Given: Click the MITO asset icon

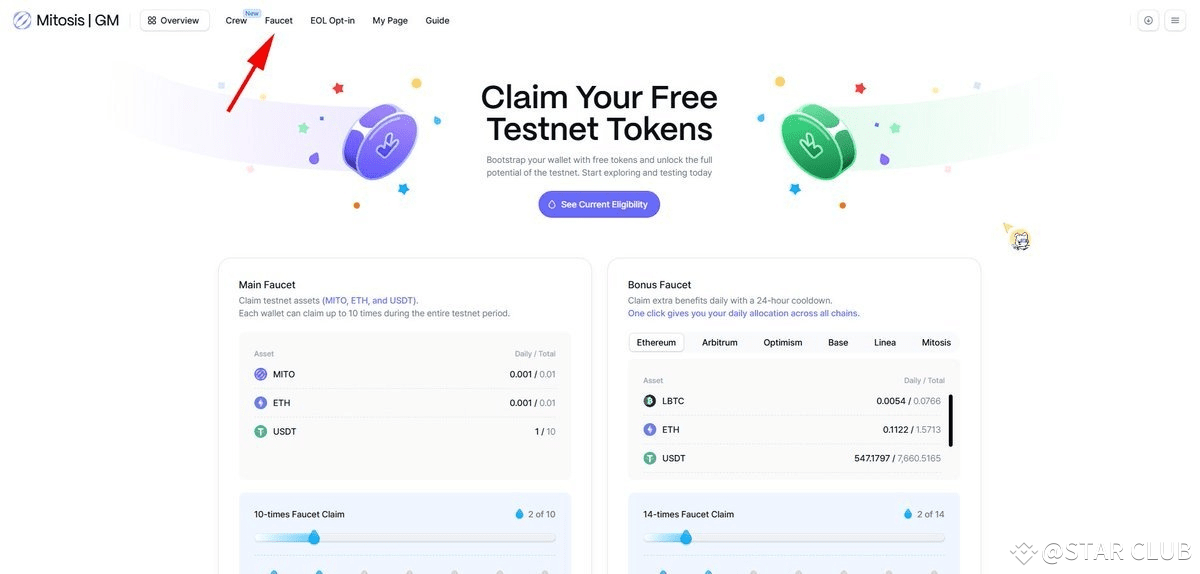Looking at the screenshot, I should point(260,374).
